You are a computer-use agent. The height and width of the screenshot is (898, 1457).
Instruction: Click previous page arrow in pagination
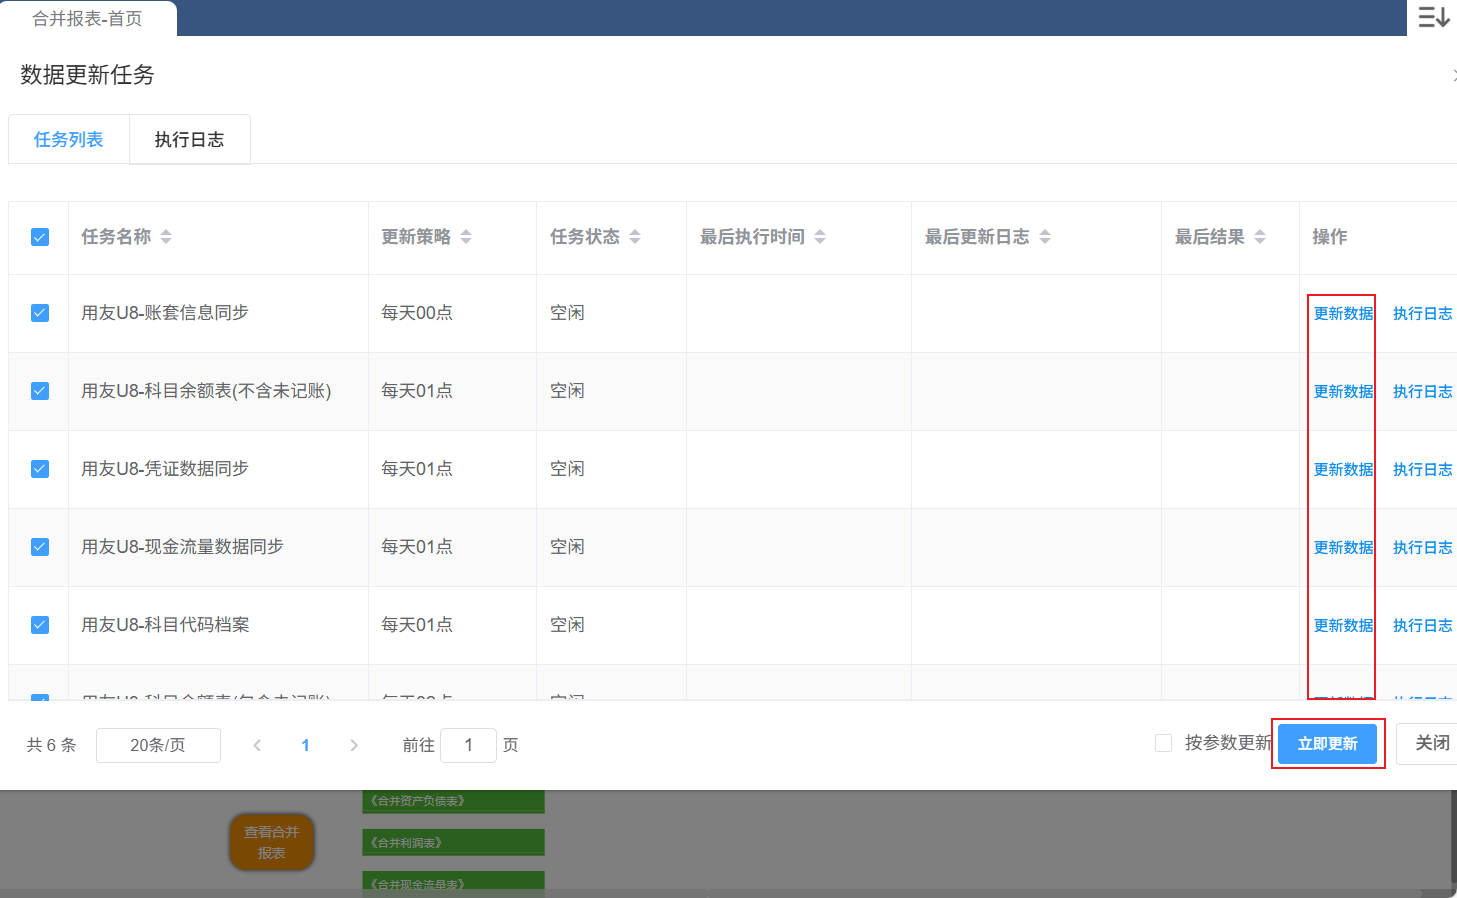coord(257,745)
